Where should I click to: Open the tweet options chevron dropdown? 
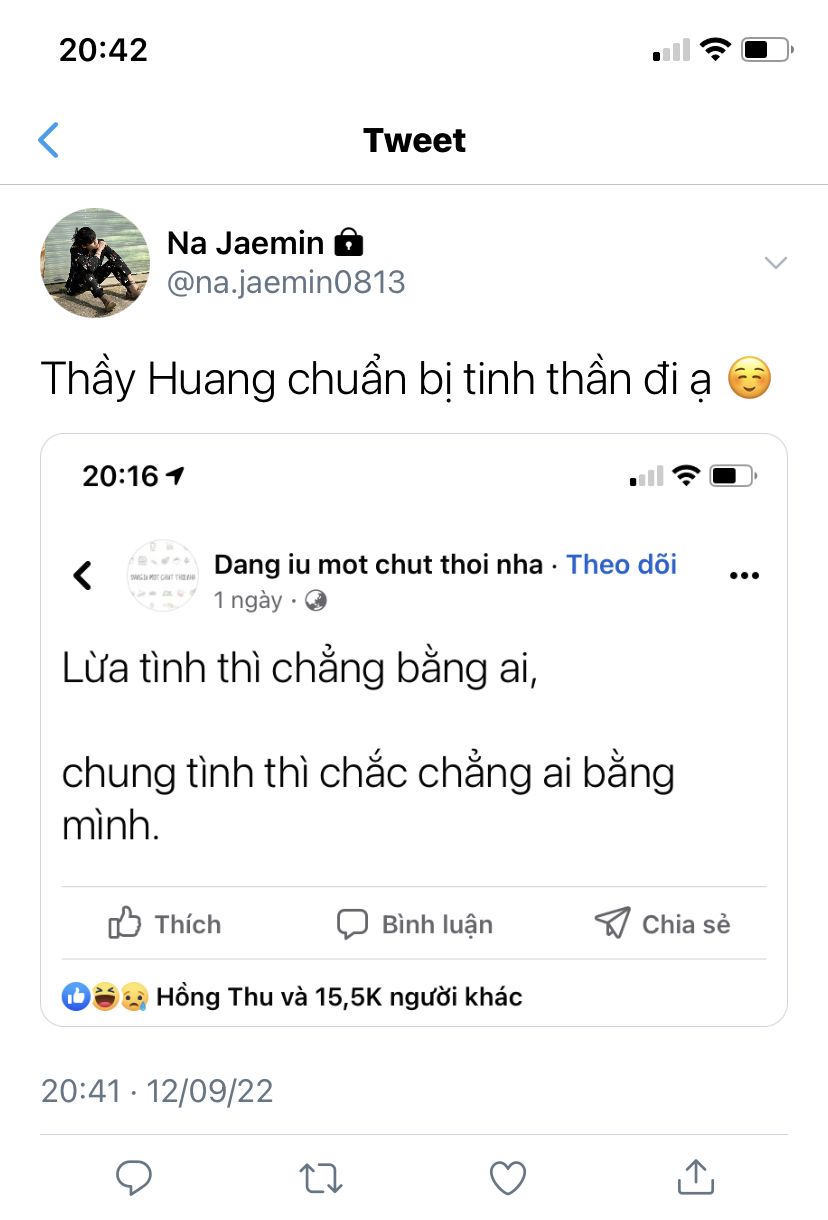pyautogui.click(x=775, y=262)
